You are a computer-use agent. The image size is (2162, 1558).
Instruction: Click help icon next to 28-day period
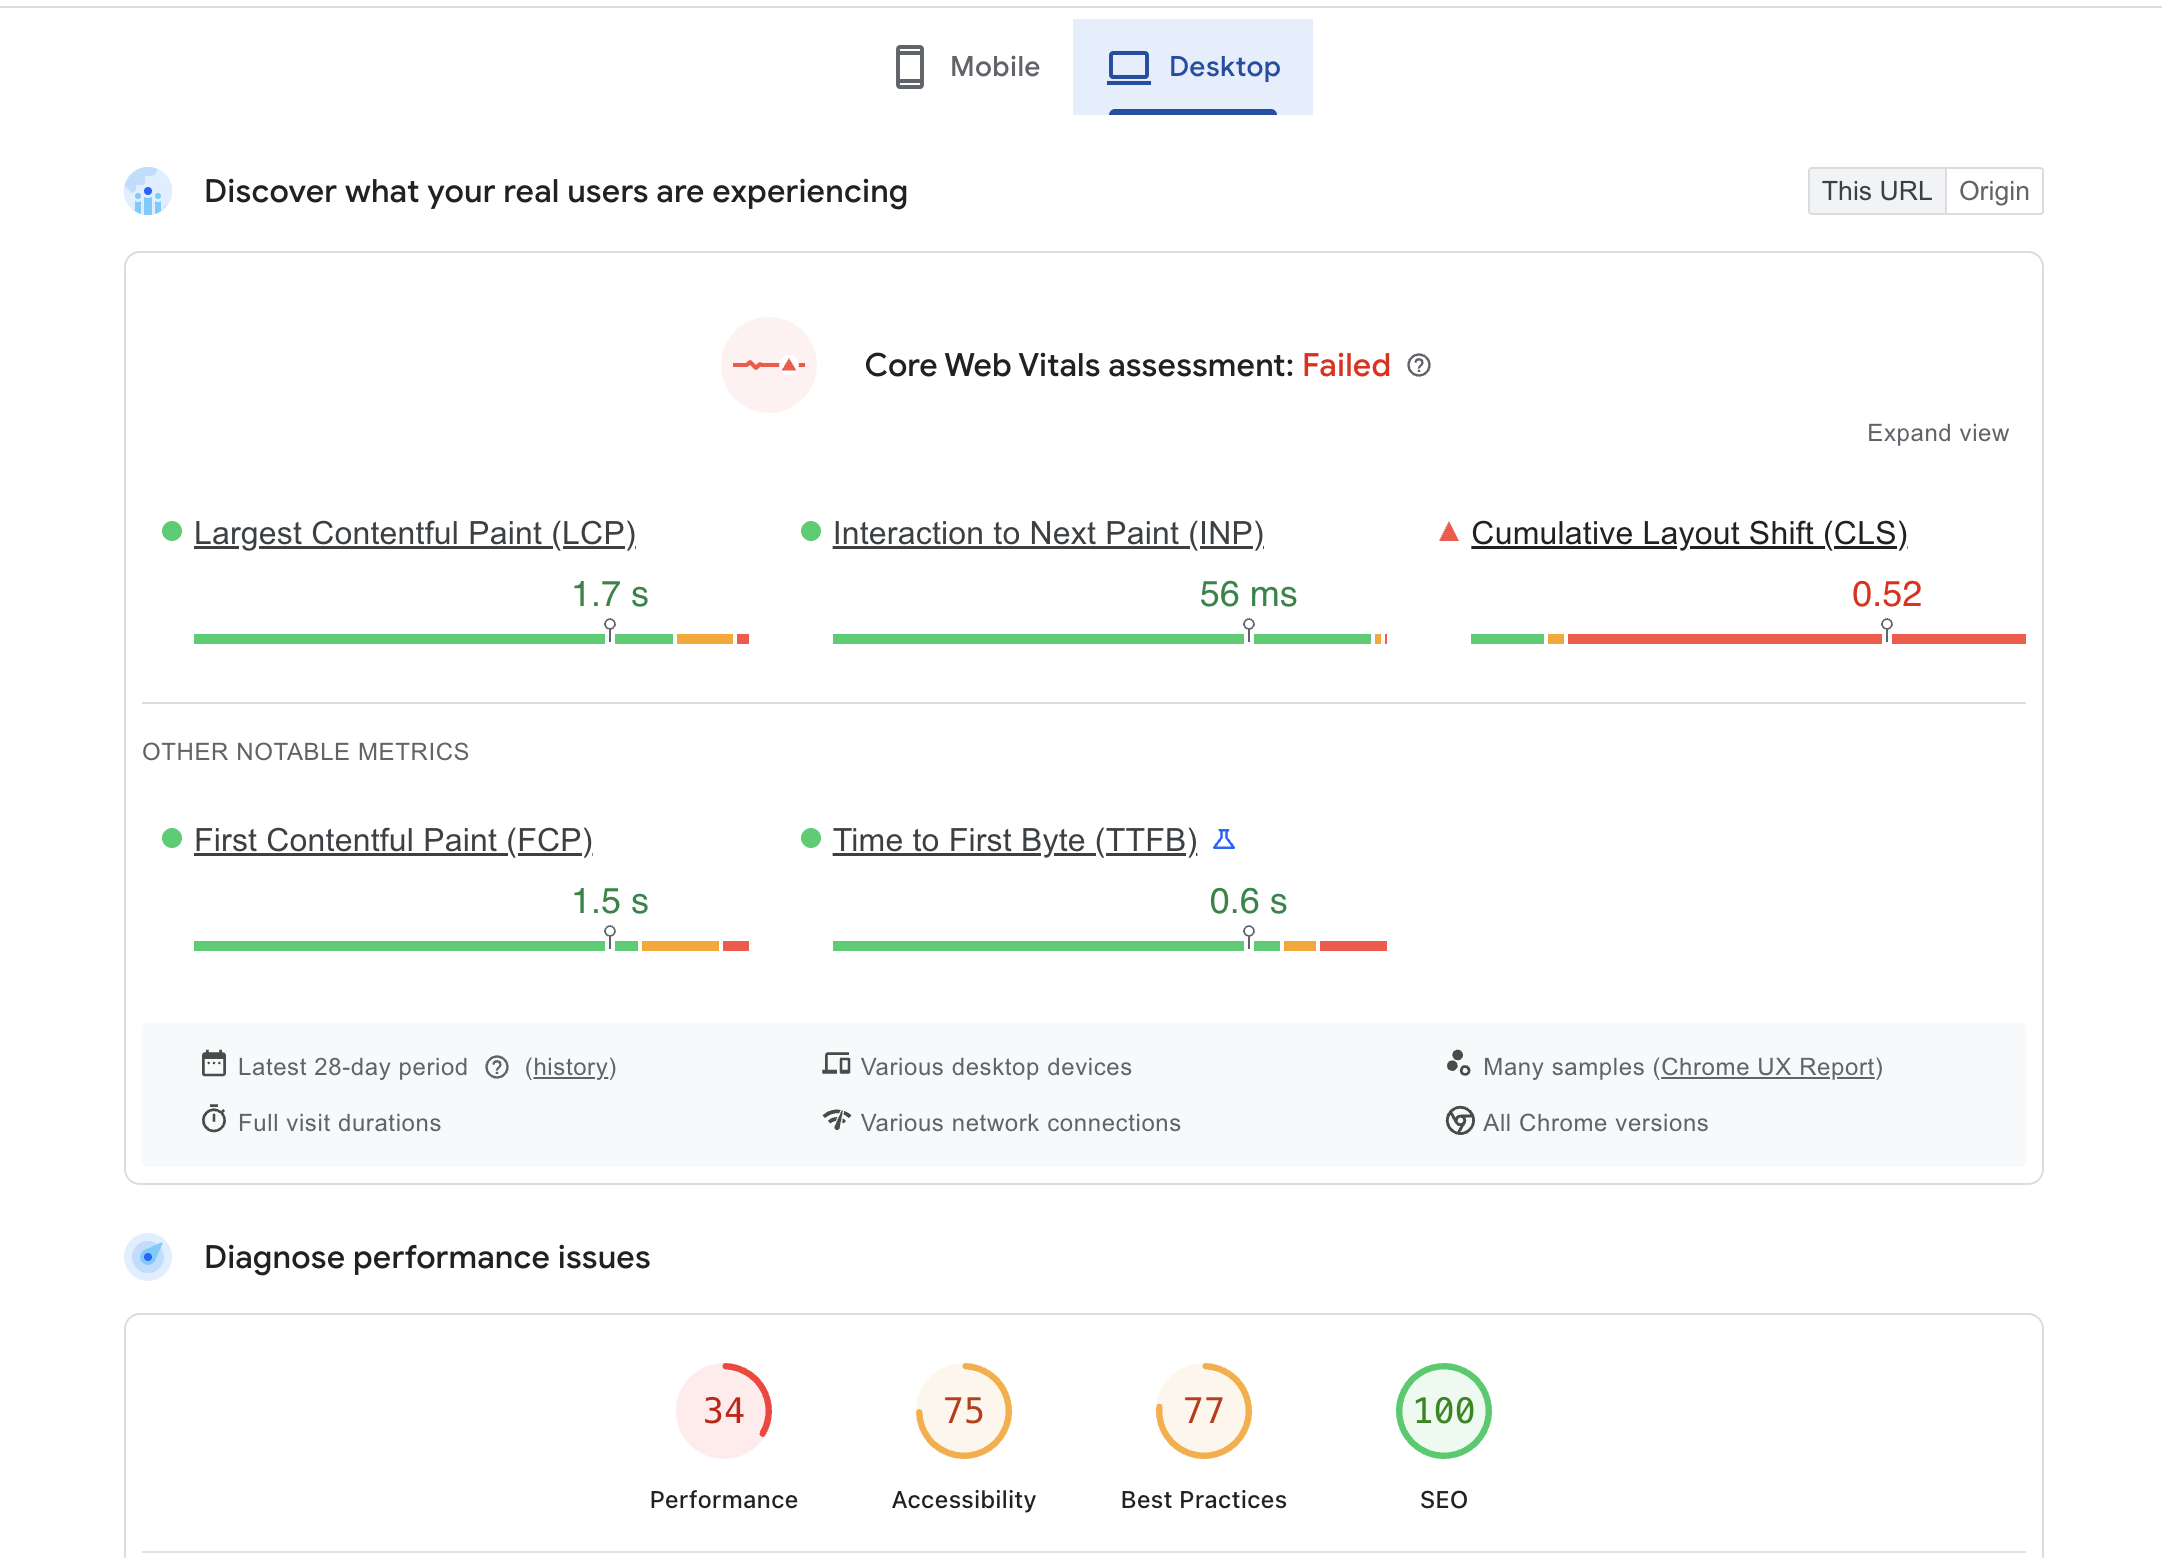(497, 1068)
